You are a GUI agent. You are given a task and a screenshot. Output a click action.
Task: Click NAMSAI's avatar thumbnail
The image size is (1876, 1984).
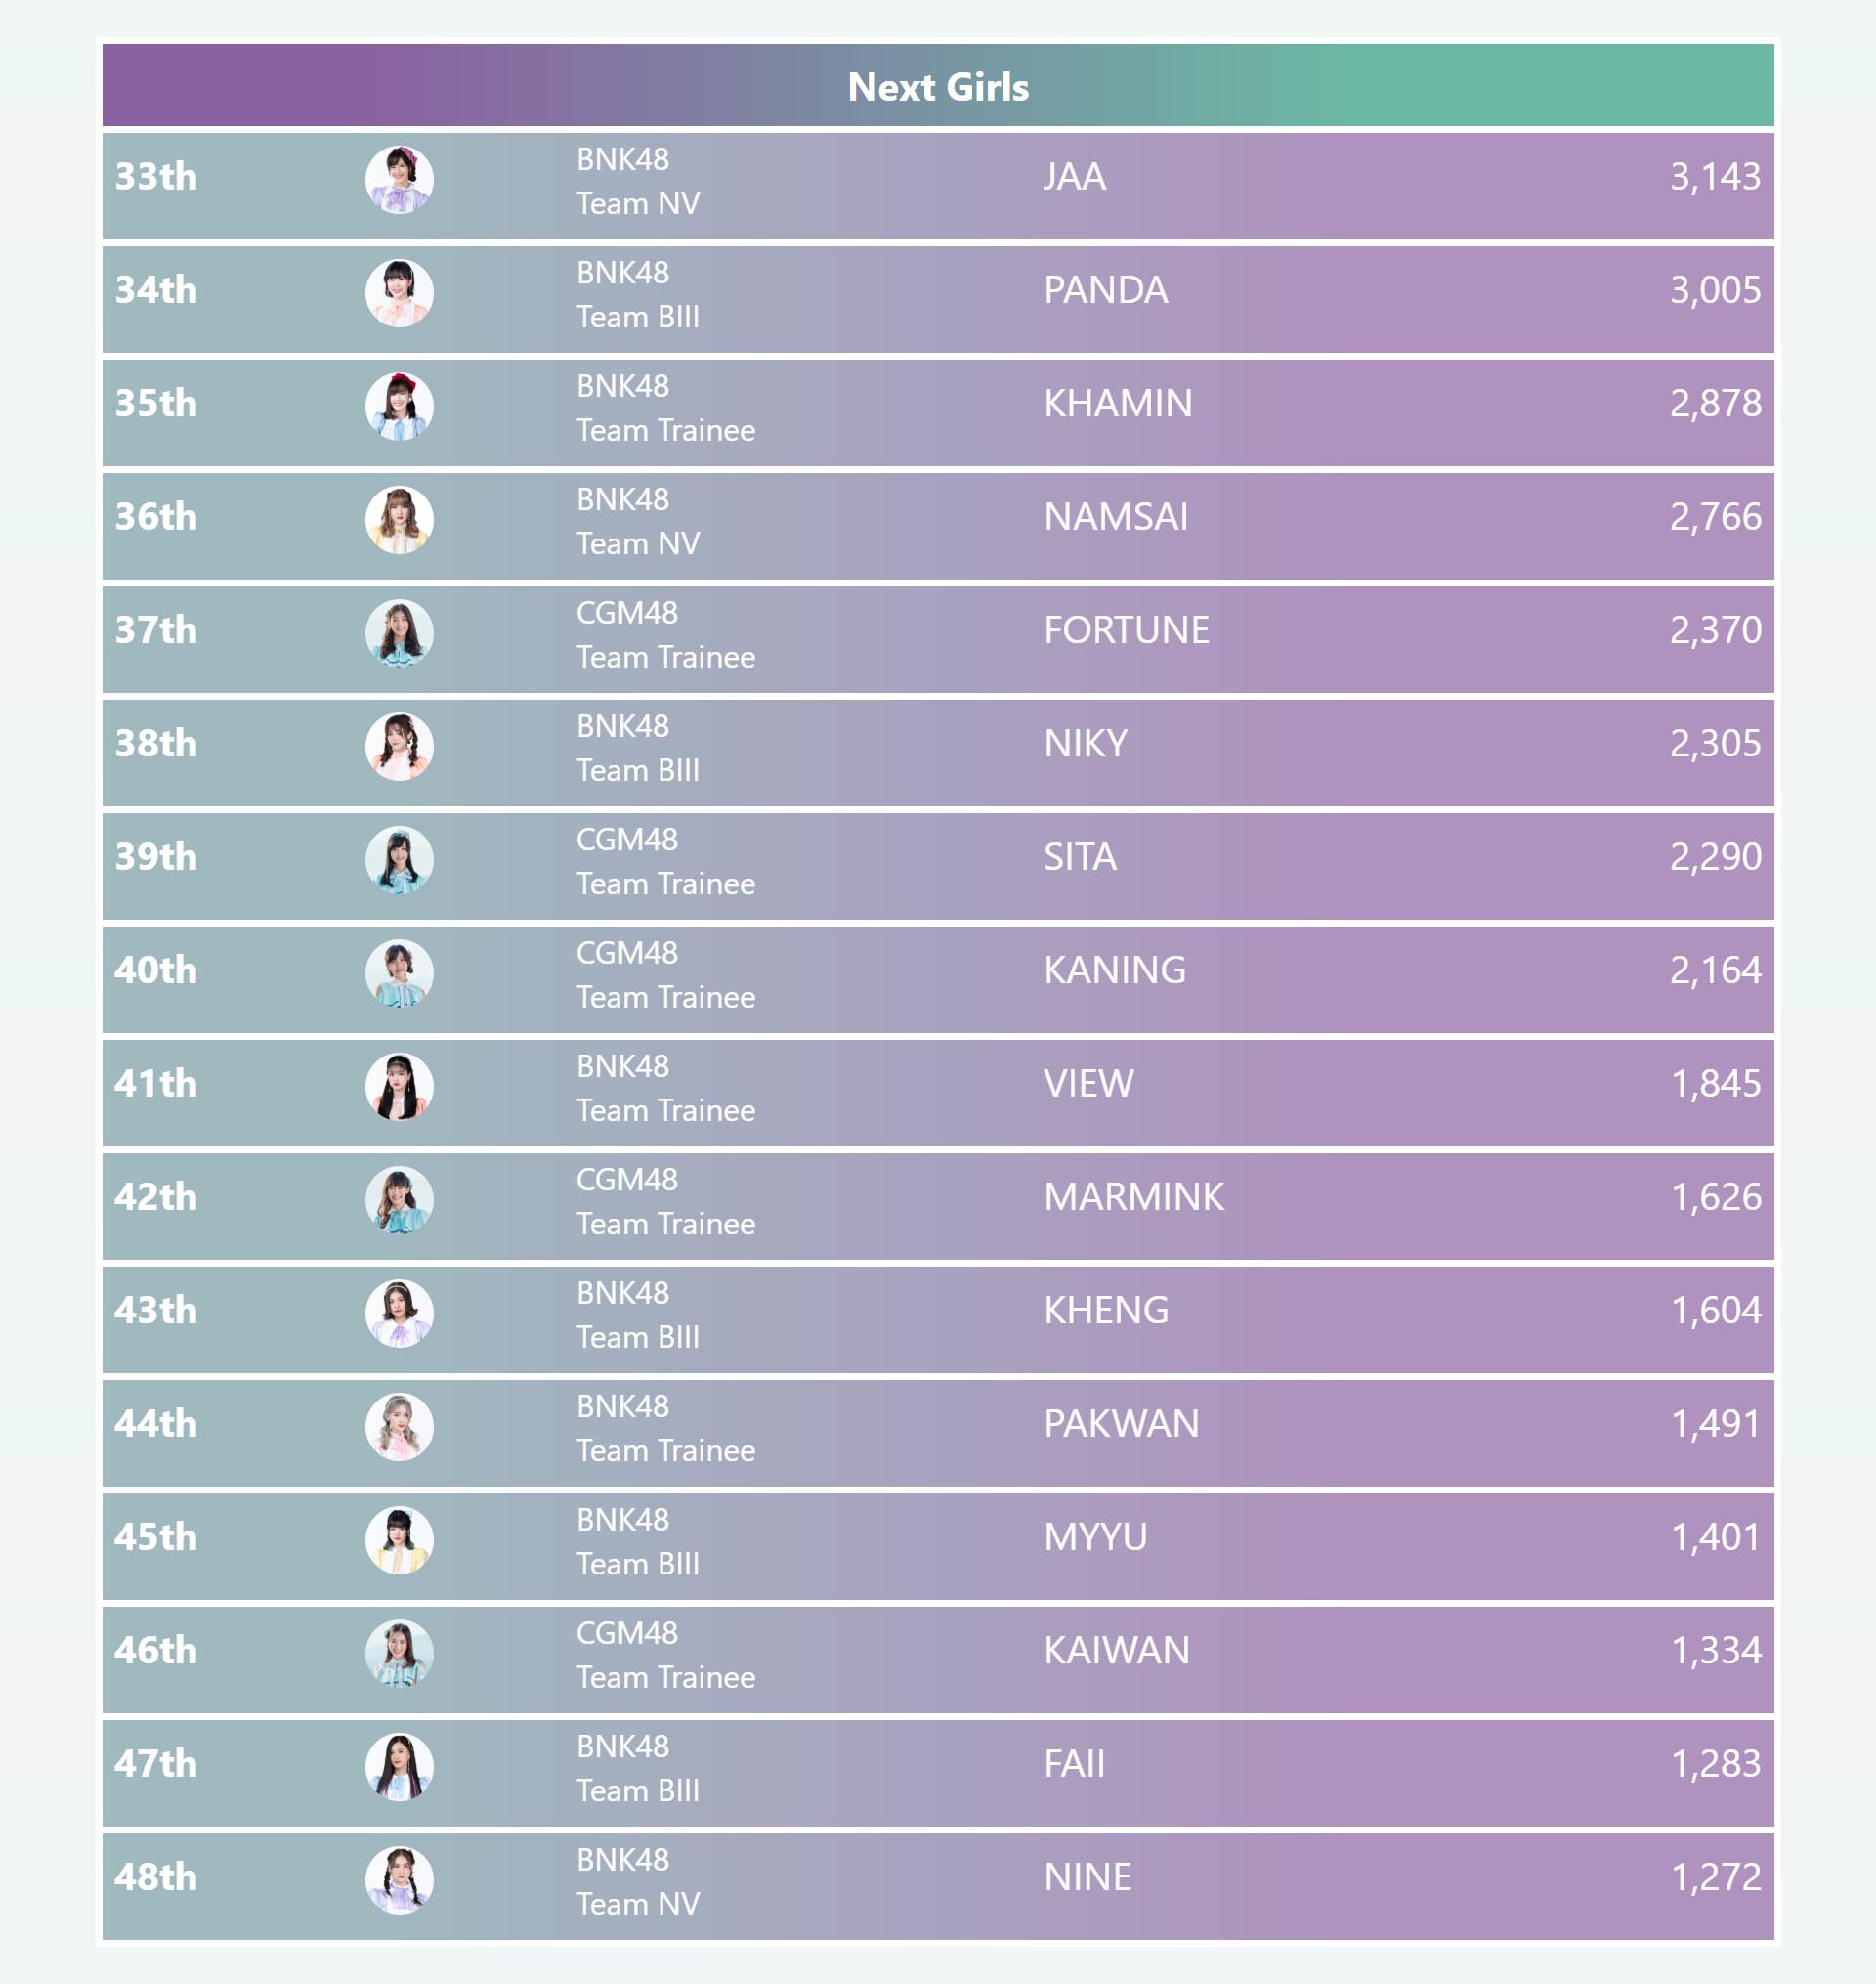click(x=399, y=520)
